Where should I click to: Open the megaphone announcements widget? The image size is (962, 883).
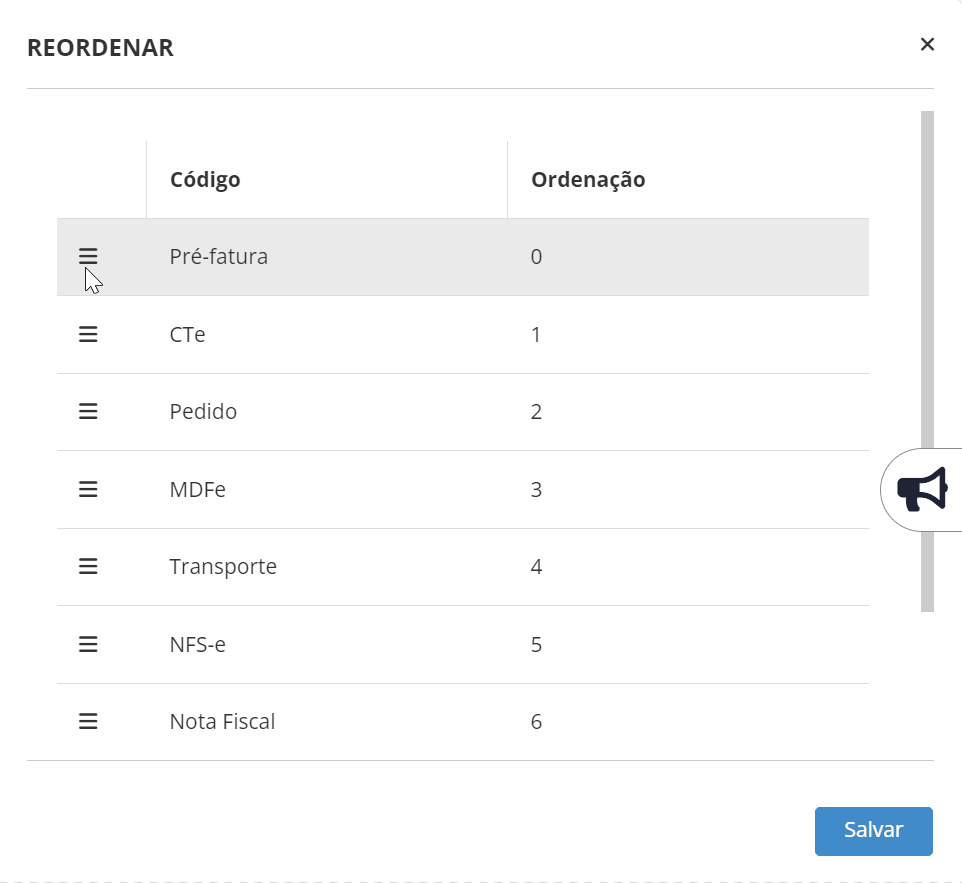tap(922, 490)
